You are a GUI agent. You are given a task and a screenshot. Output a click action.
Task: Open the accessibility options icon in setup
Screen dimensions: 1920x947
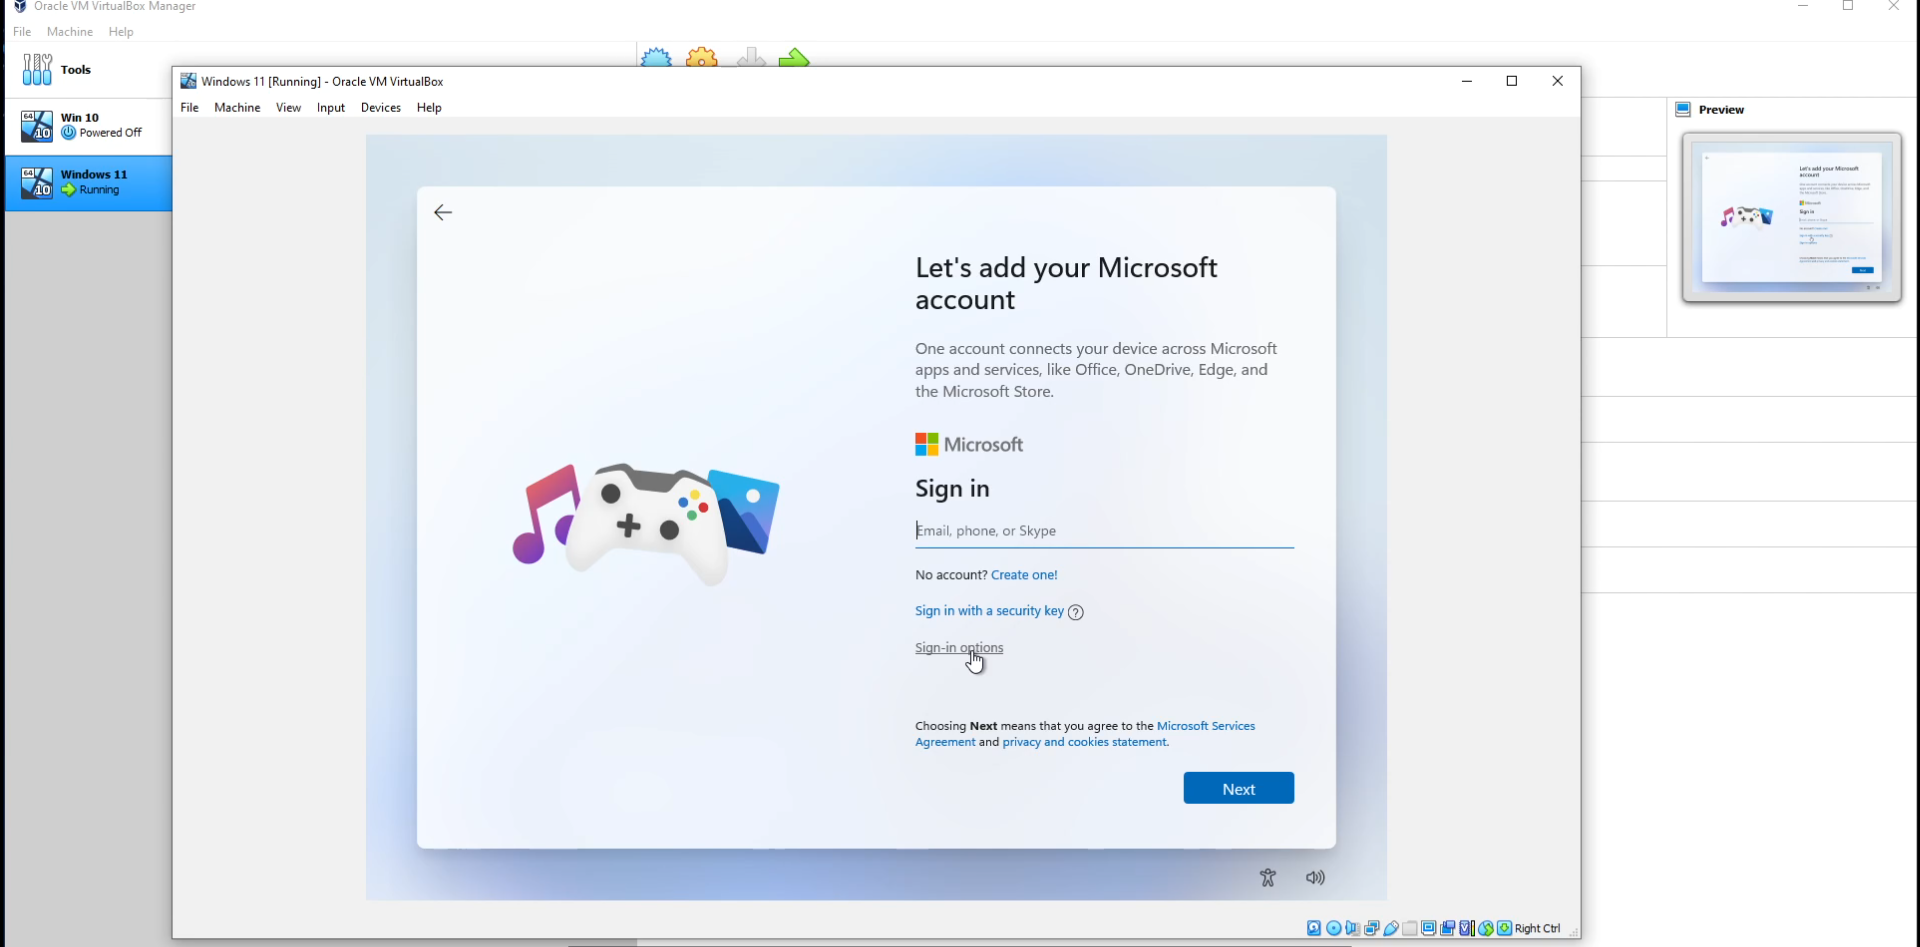point(1268,878)
